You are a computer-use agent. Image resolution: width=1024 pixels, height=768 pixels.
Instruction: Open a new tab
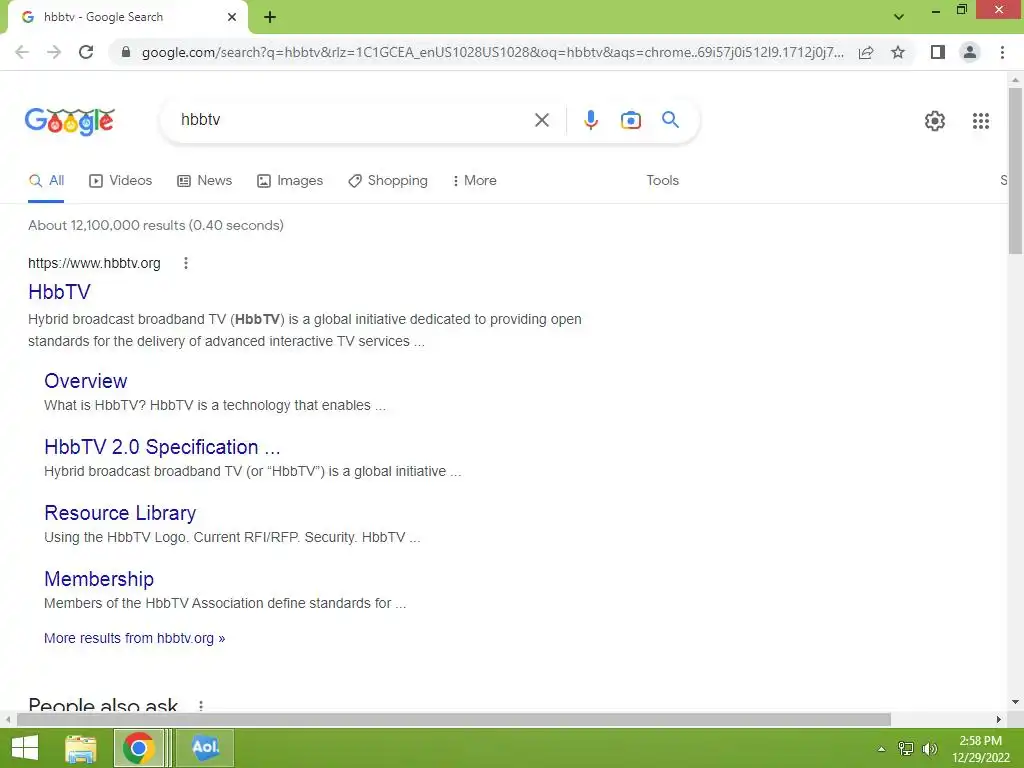click(270, 17)
